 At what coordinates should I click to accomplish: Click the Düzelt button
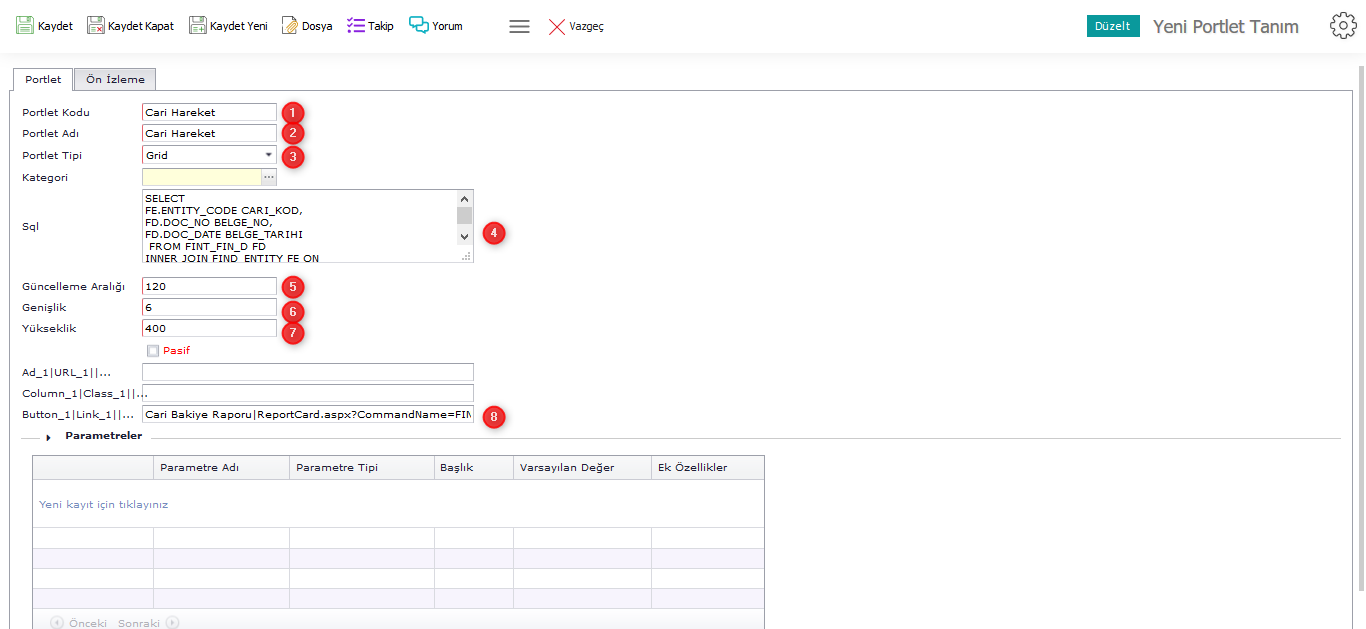coord(1112,26)
